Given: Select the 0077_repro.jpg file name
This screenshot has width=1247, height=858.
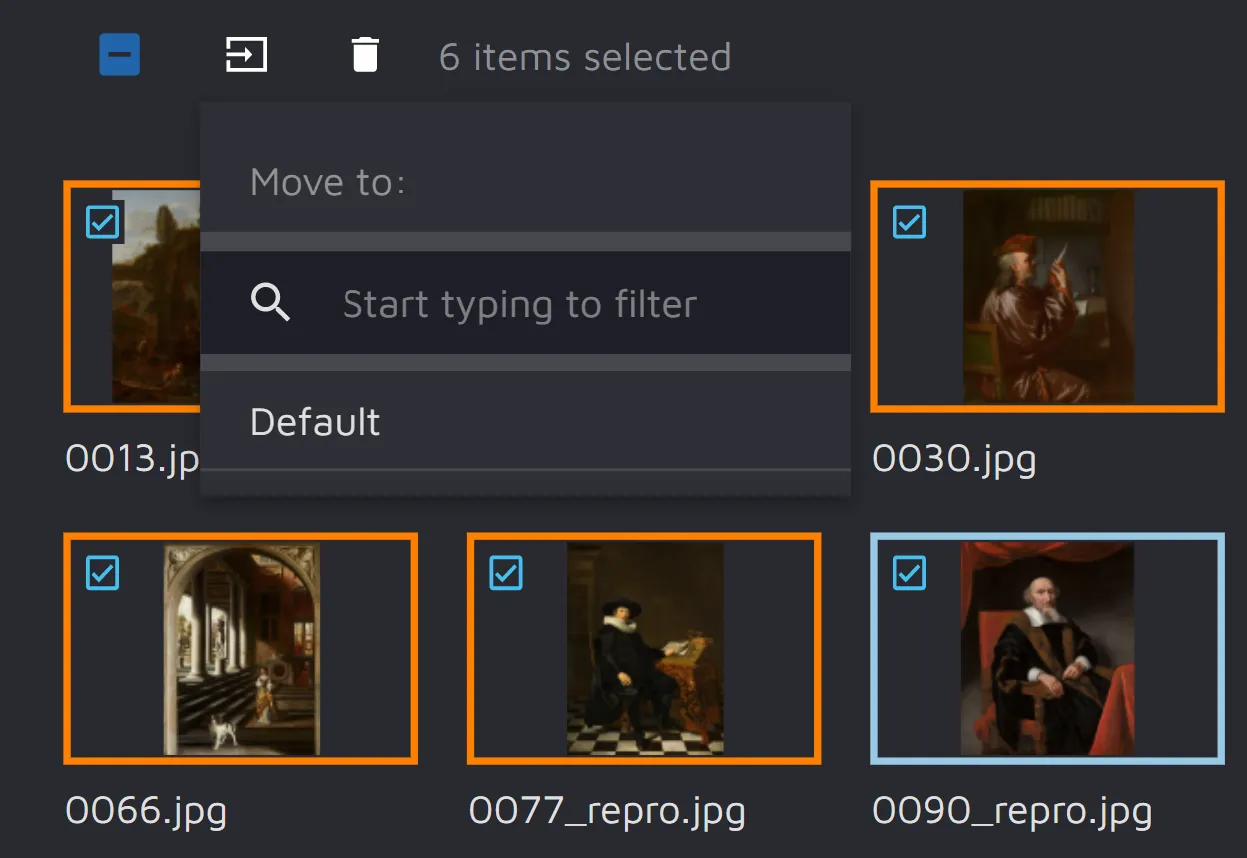Looking at the screenshot, I should [x=607, y=811].
